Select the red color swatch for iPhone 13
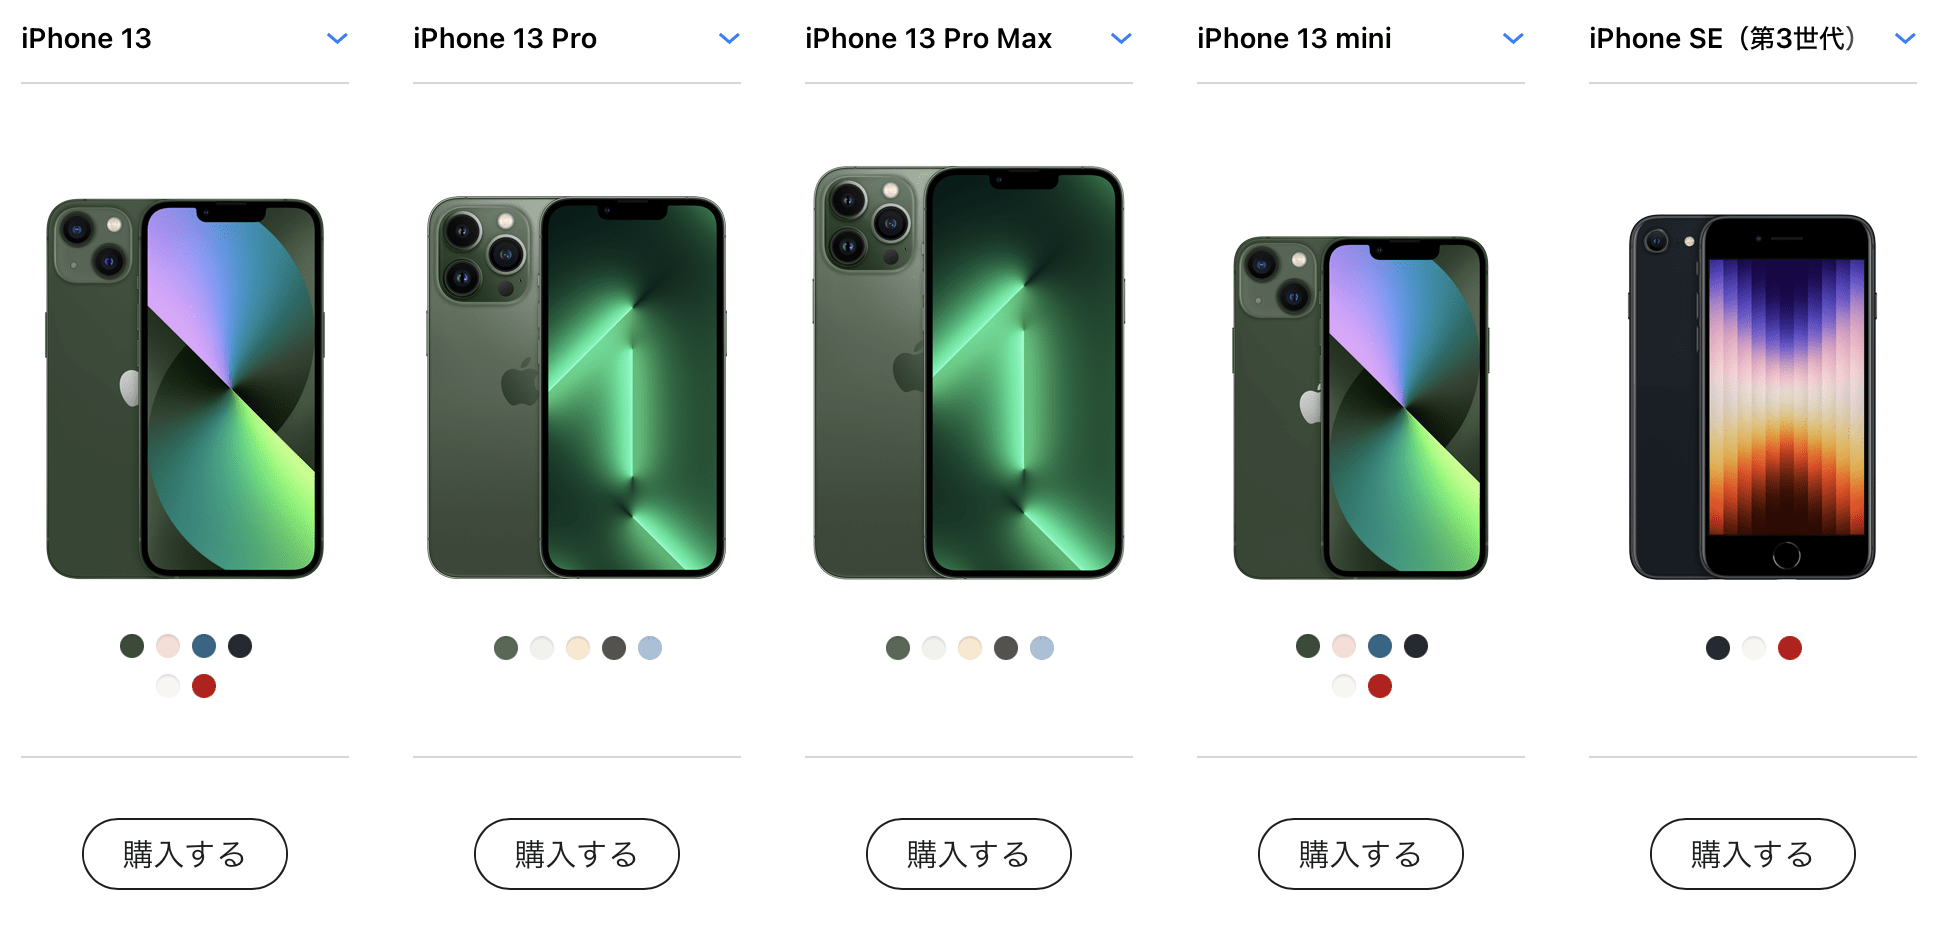The width and height of the screenshot is (1942, 934). [204, 686]
